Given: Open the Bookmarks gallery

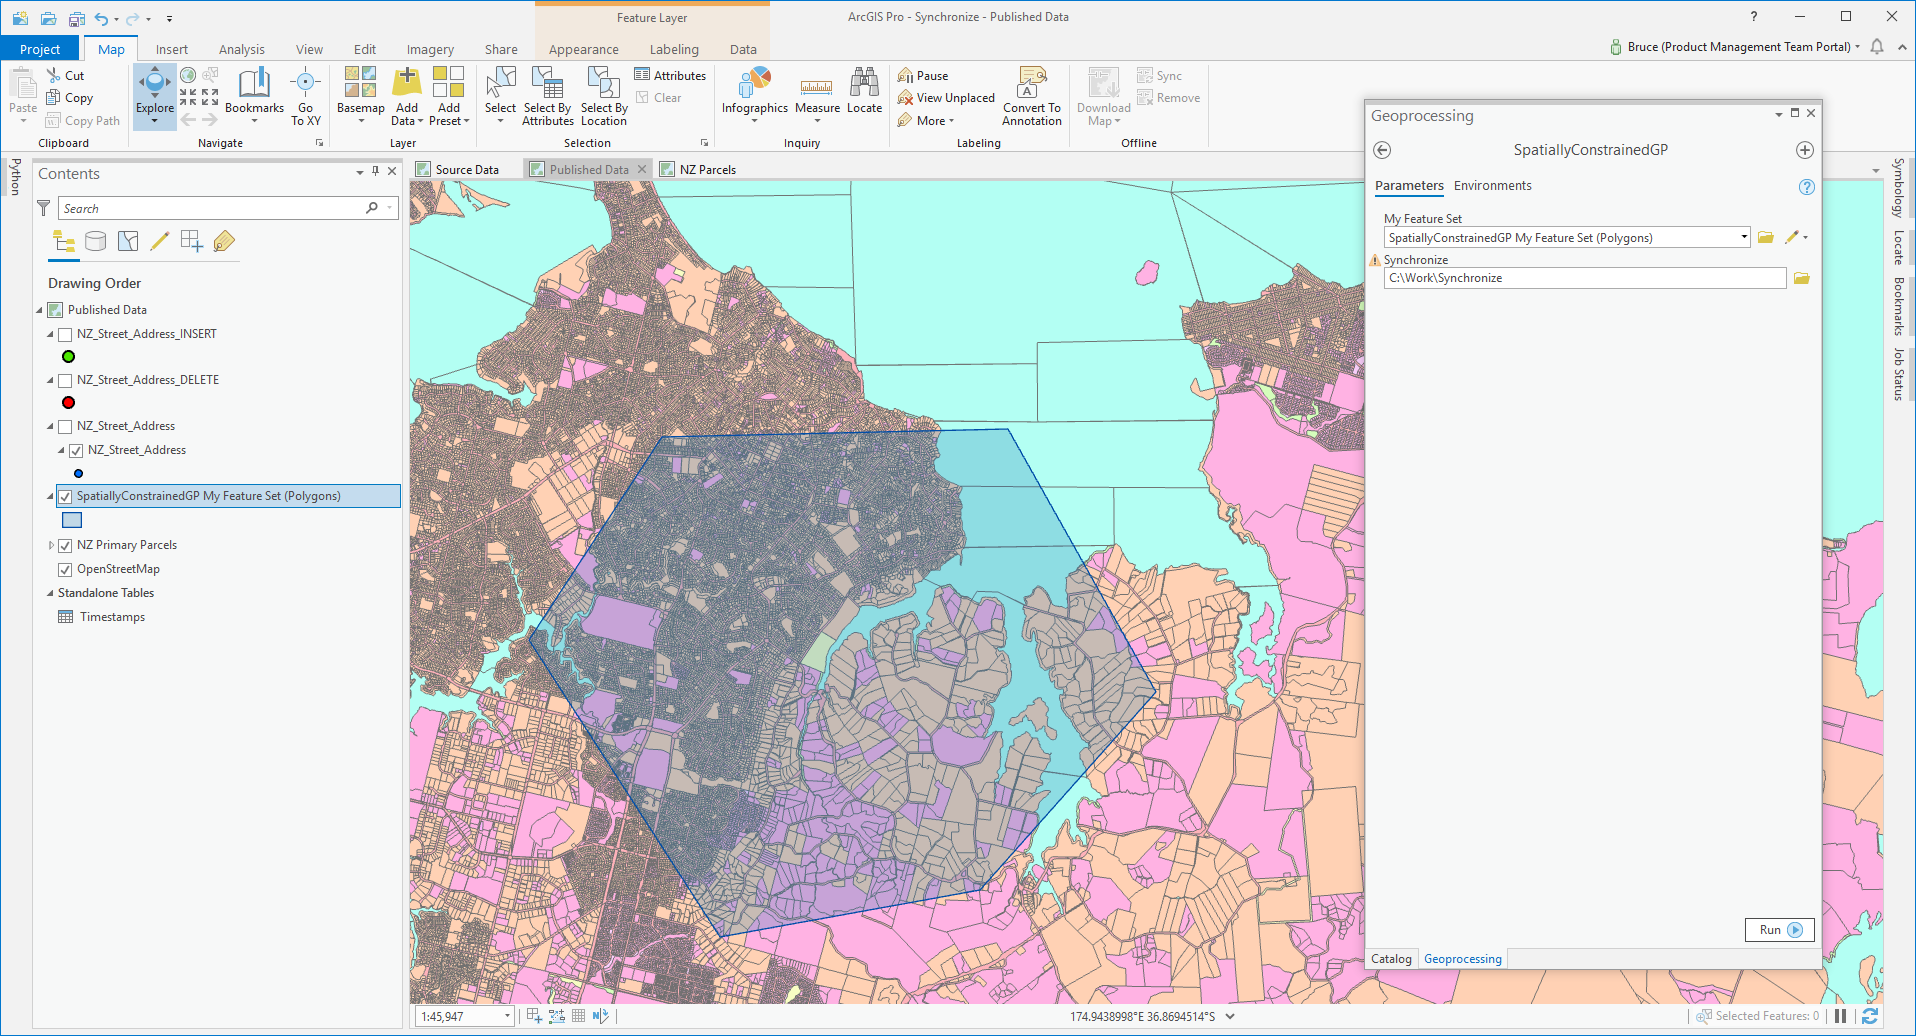Looking at the screenshot, I should 254,96.
